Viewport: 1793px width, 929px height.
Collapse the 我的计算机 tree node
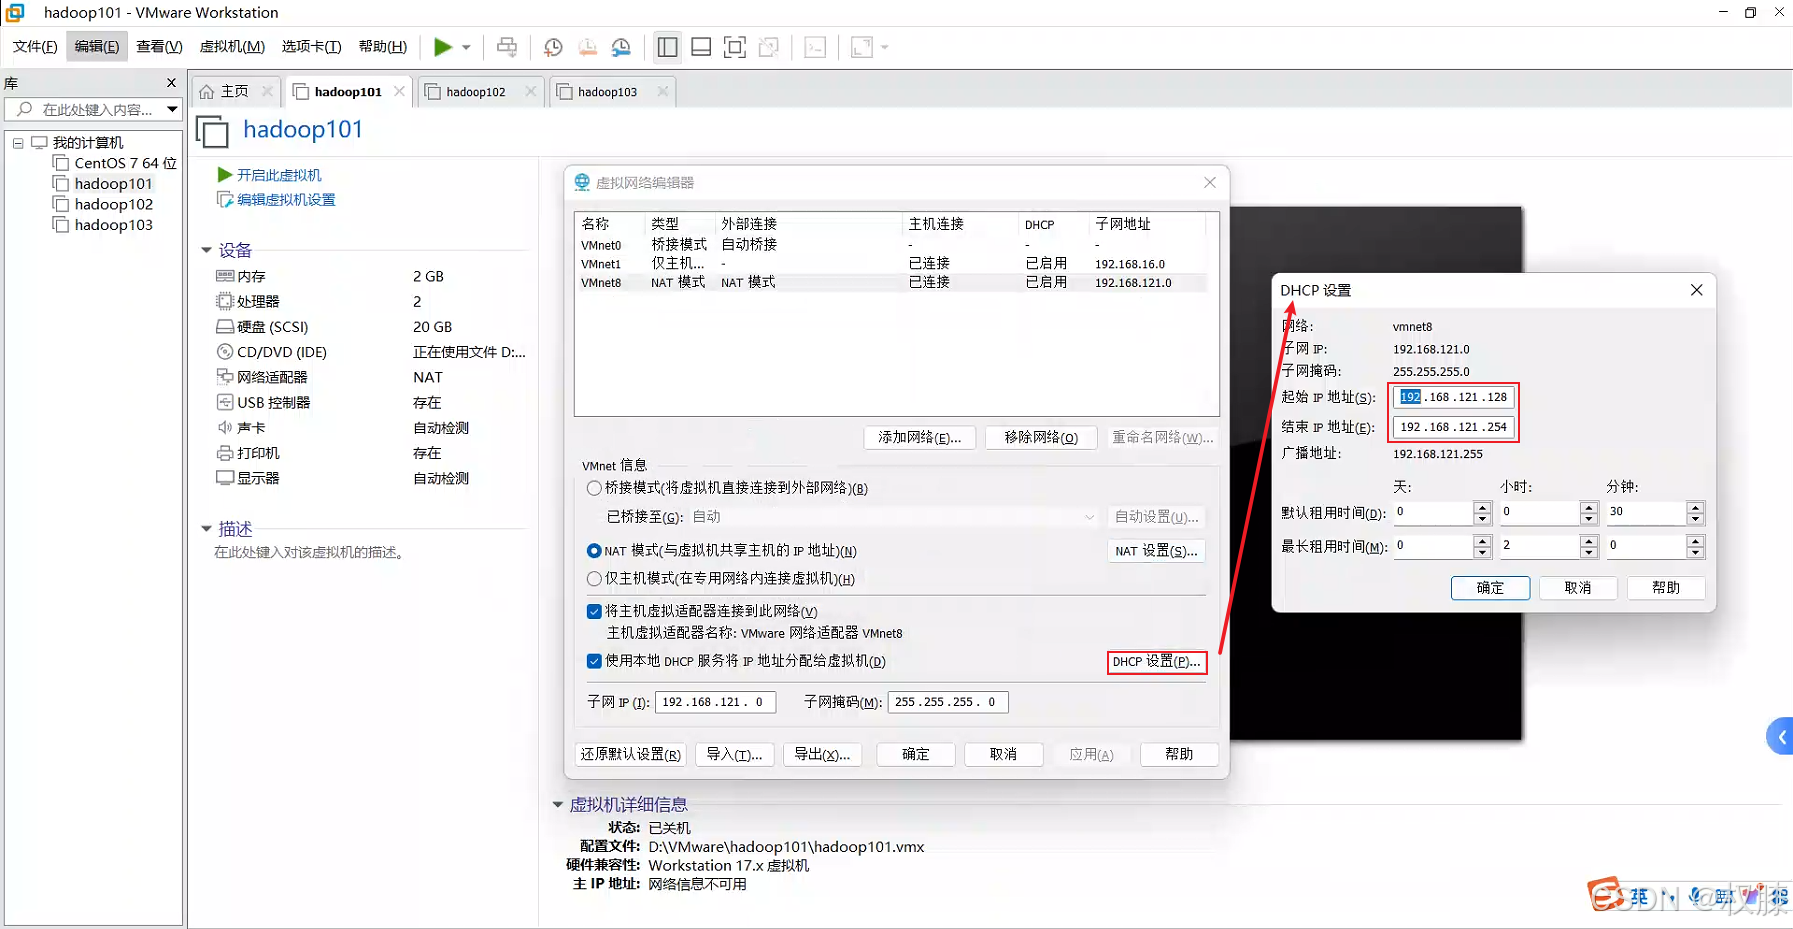pyautogui.click(x=18, y=143)
